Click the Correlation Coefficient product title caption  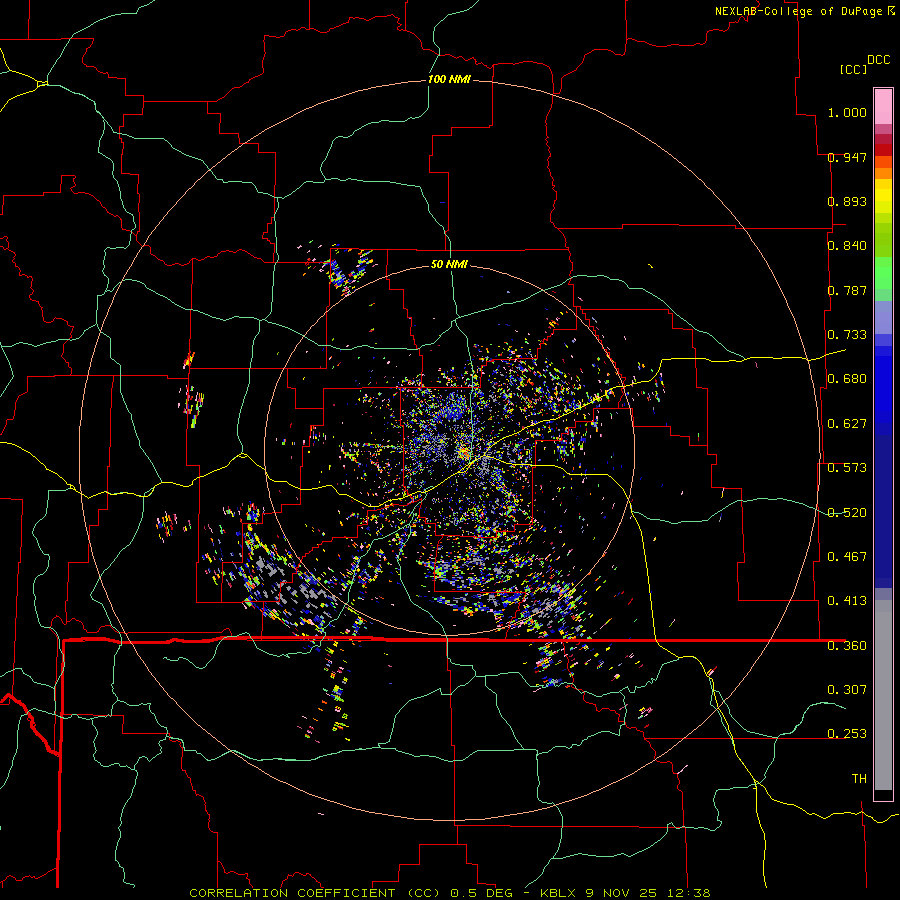[450, 893]
